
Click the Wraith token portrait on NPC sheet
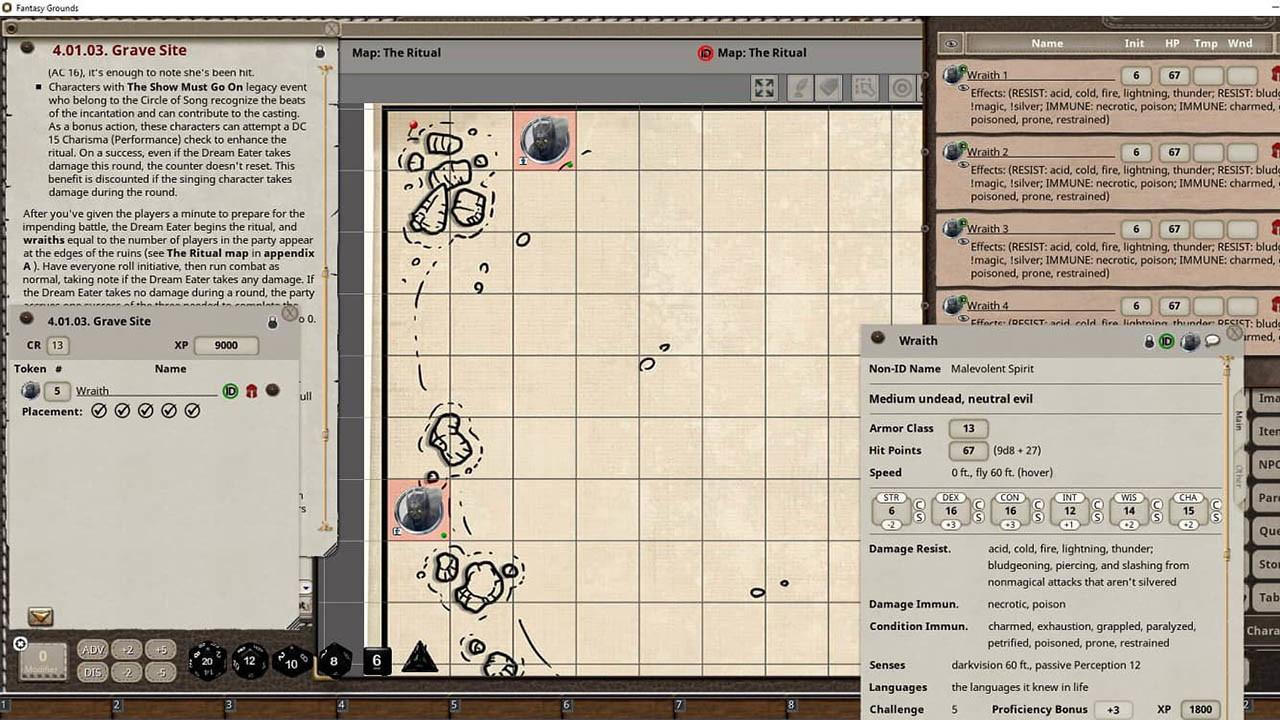tap(1189, 341)
